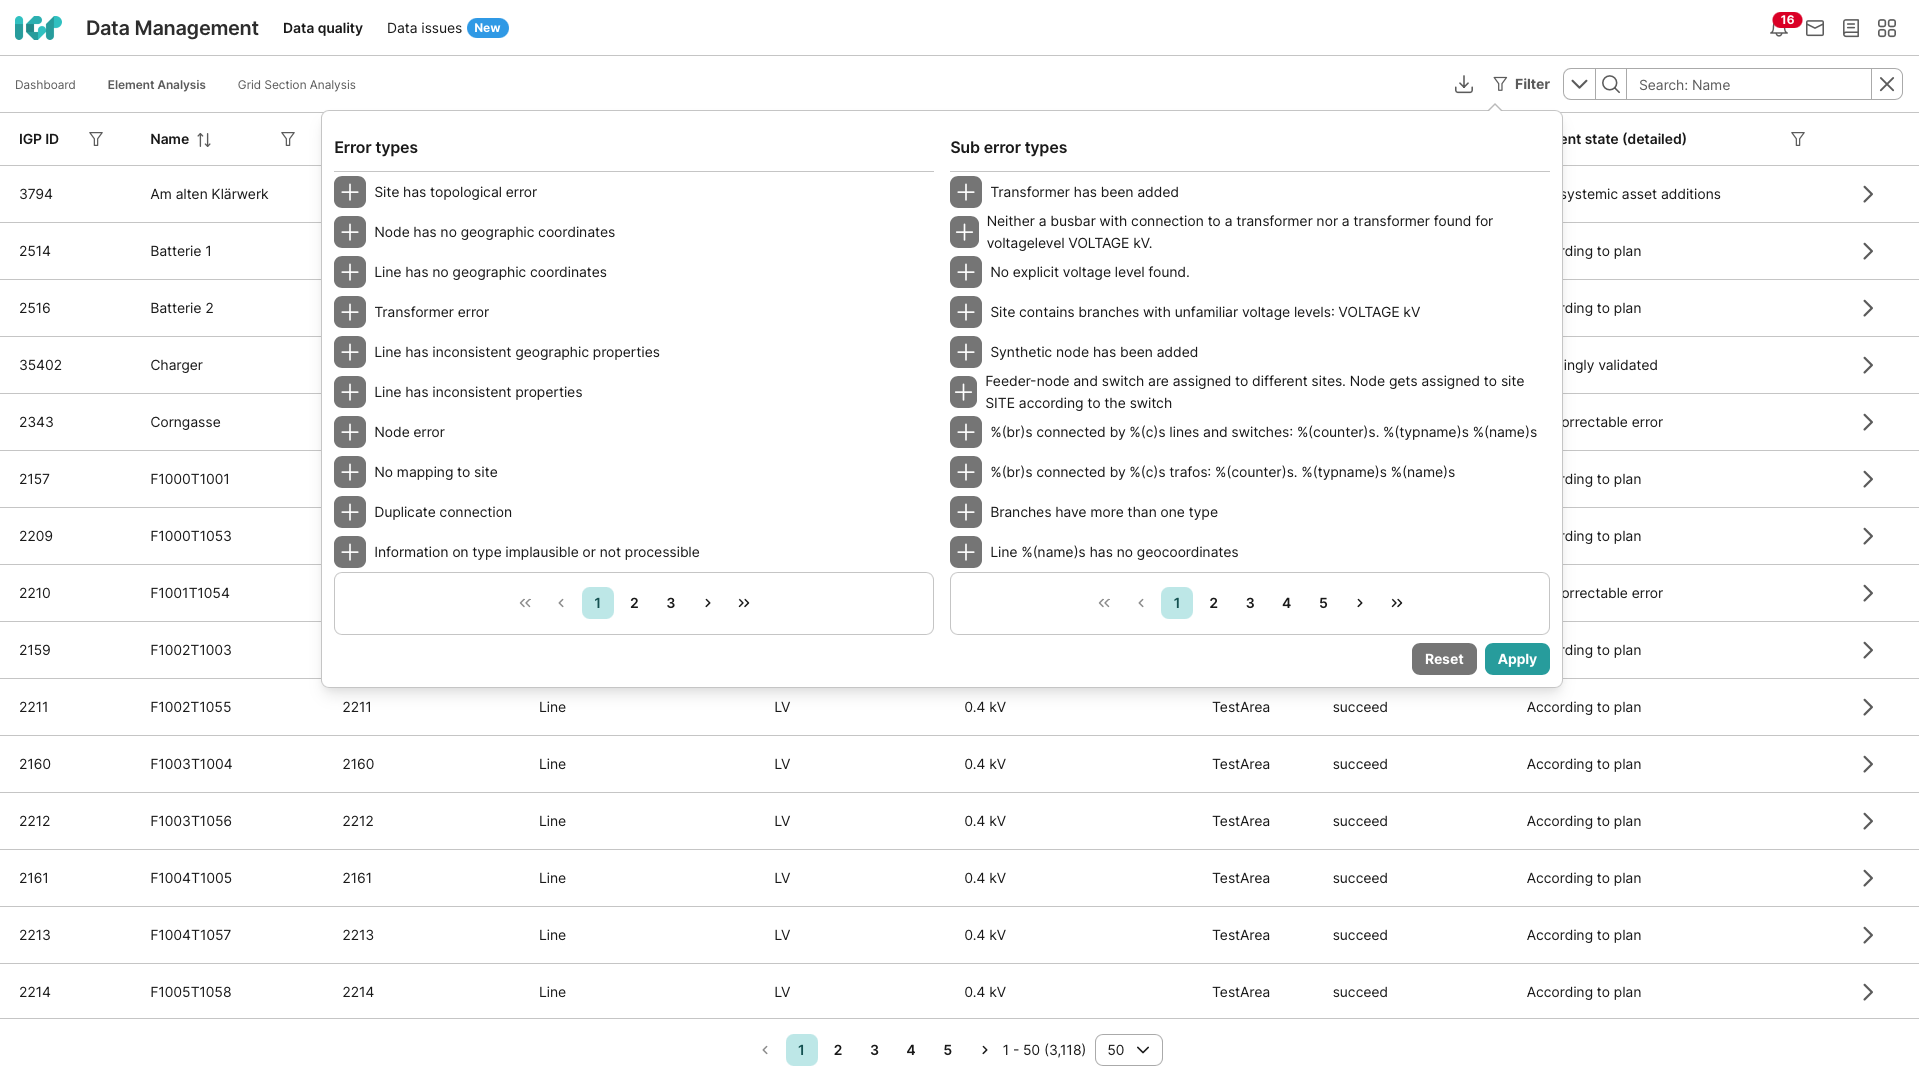Go to page 2 of error types
The image size is (1919, 1080).
634,603
